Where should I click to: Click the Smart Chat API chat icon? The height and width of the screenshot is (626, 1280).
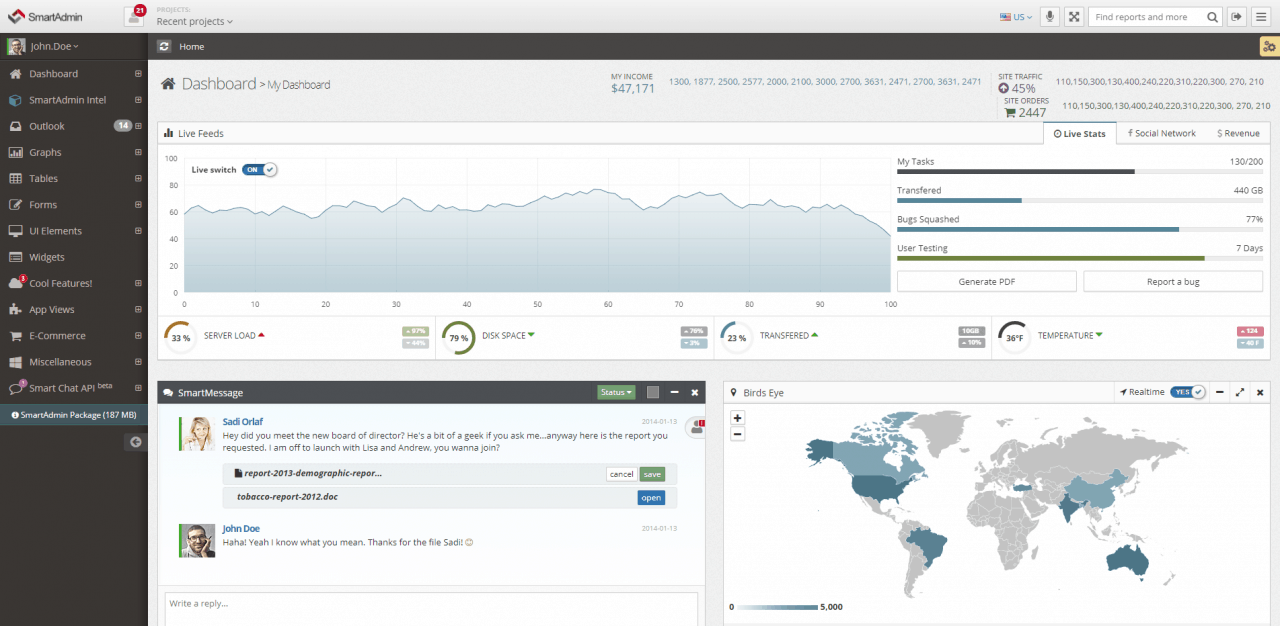15,388
